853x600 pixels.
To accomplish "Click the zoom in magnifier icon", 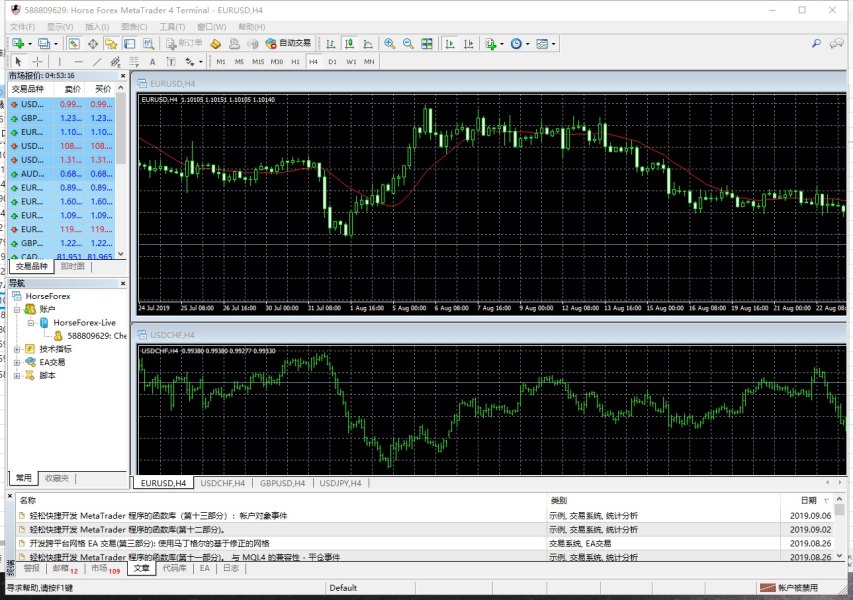I will (389, 44).
